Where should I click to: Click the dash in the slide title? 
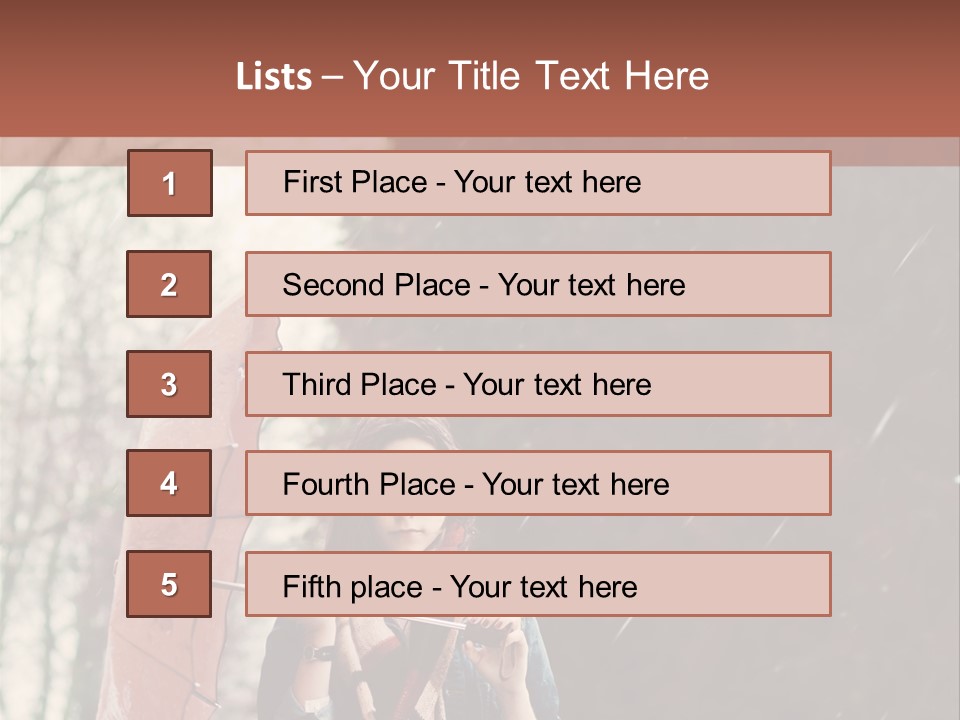click(332, 77)
